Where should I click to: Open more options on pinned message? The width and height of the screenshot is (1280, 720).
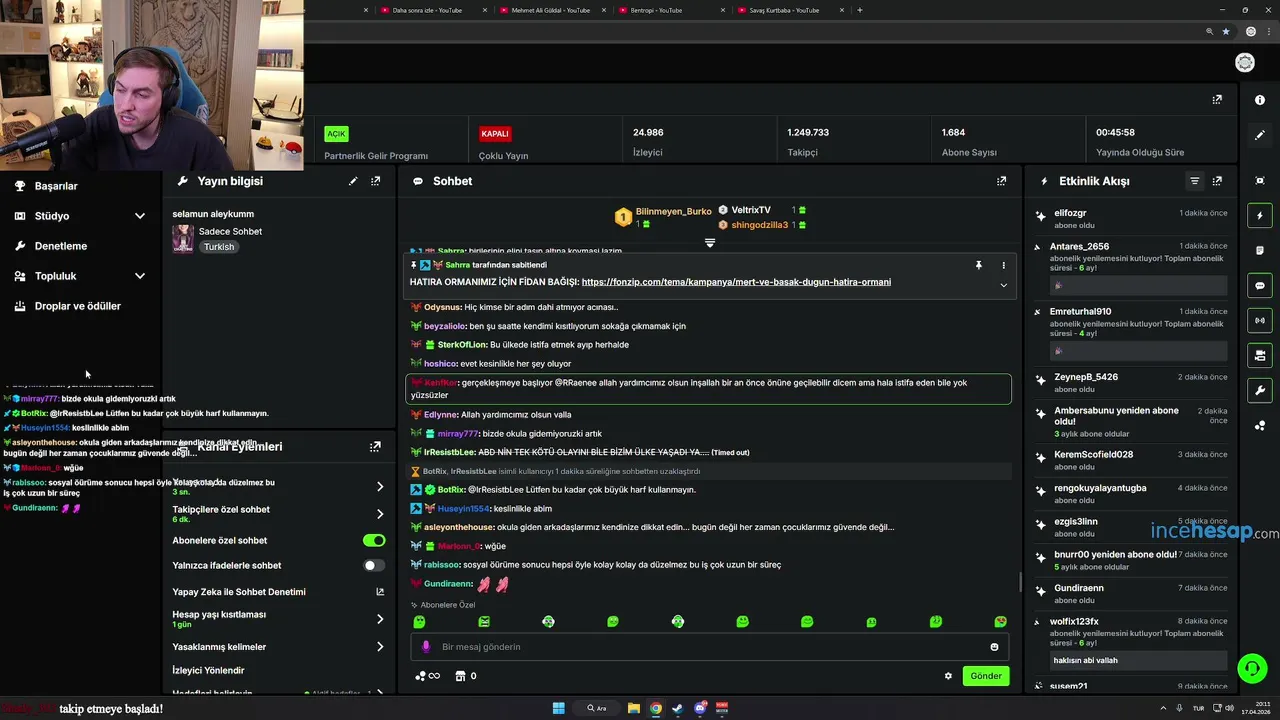point(1003,265)
